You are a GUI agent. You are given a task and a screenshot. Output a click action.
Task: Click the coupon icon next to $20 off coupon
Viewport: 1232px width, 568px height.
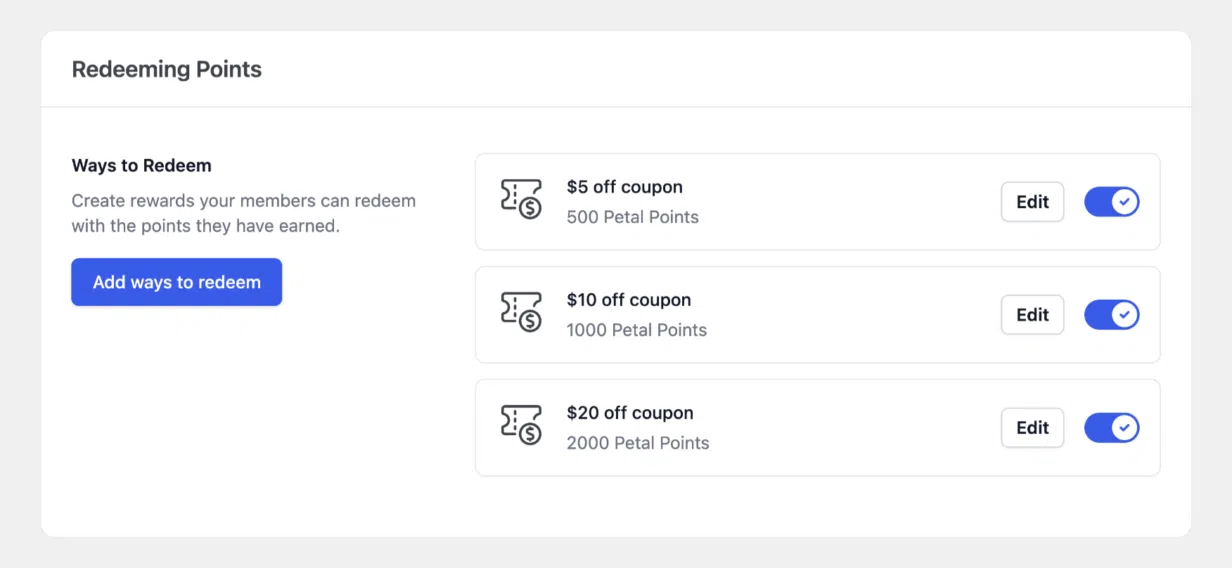coord(521,426)
